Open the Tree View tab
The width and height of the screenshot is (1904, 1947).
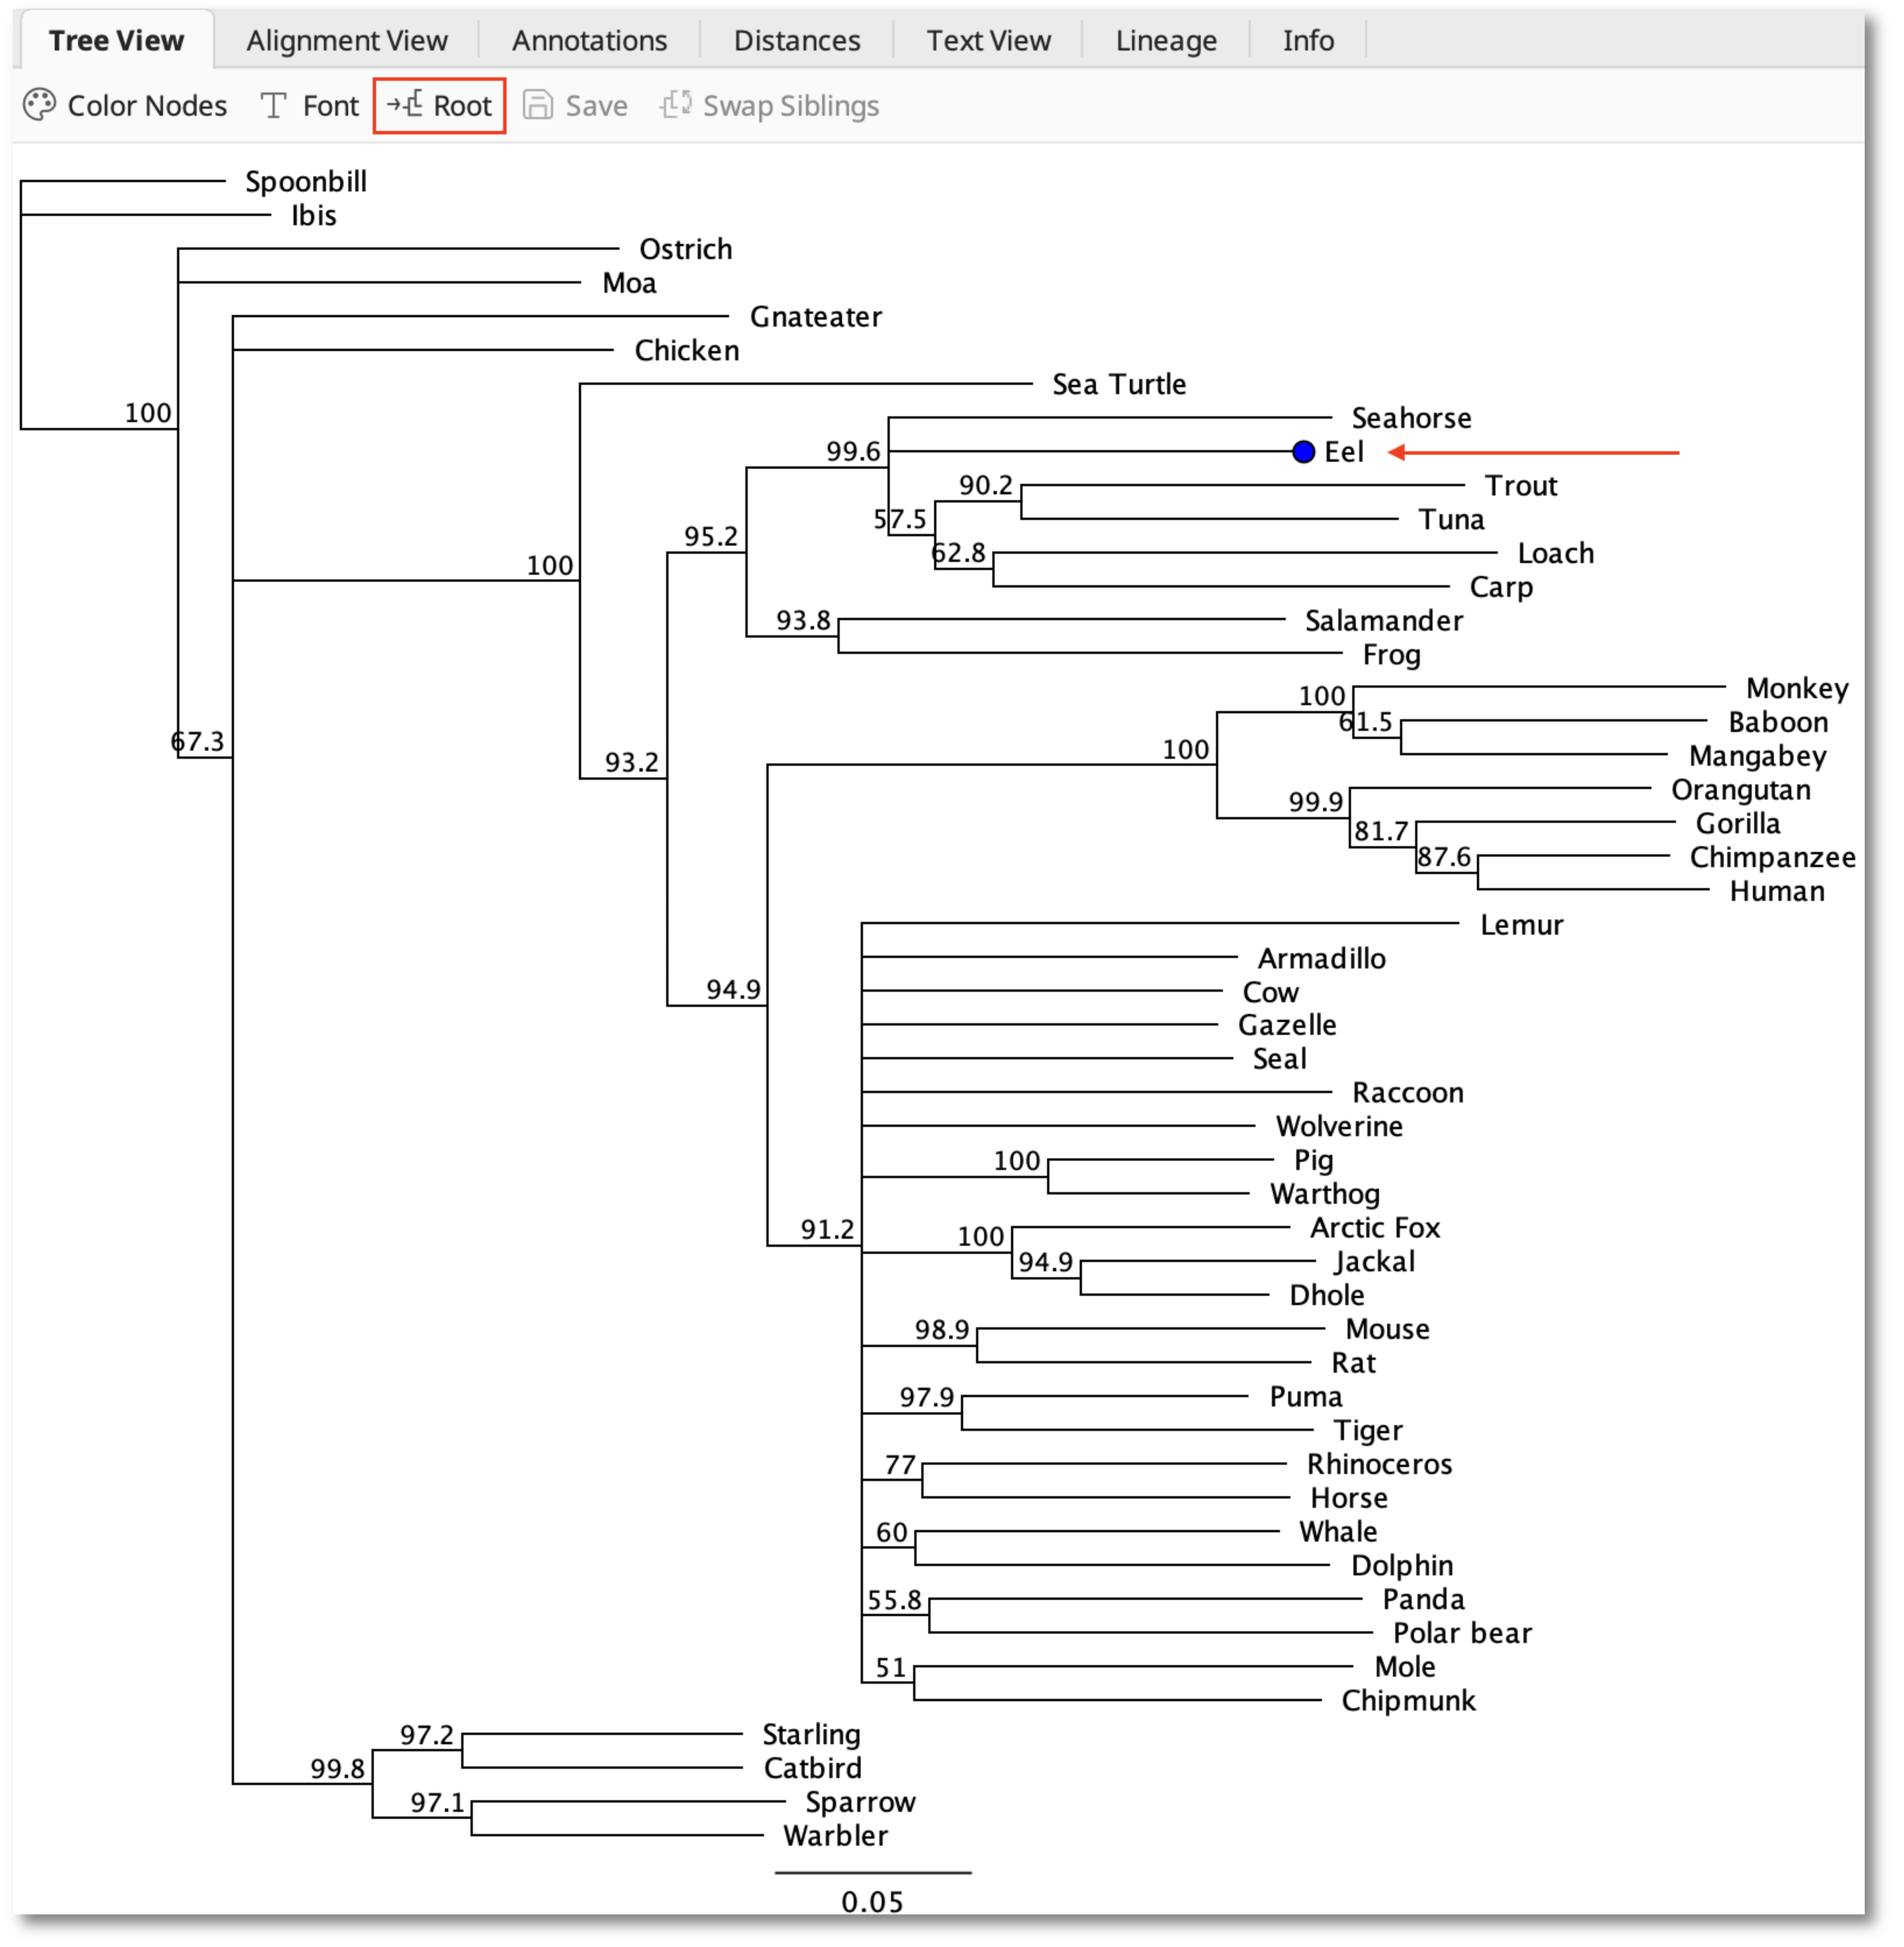click(117, 40)
